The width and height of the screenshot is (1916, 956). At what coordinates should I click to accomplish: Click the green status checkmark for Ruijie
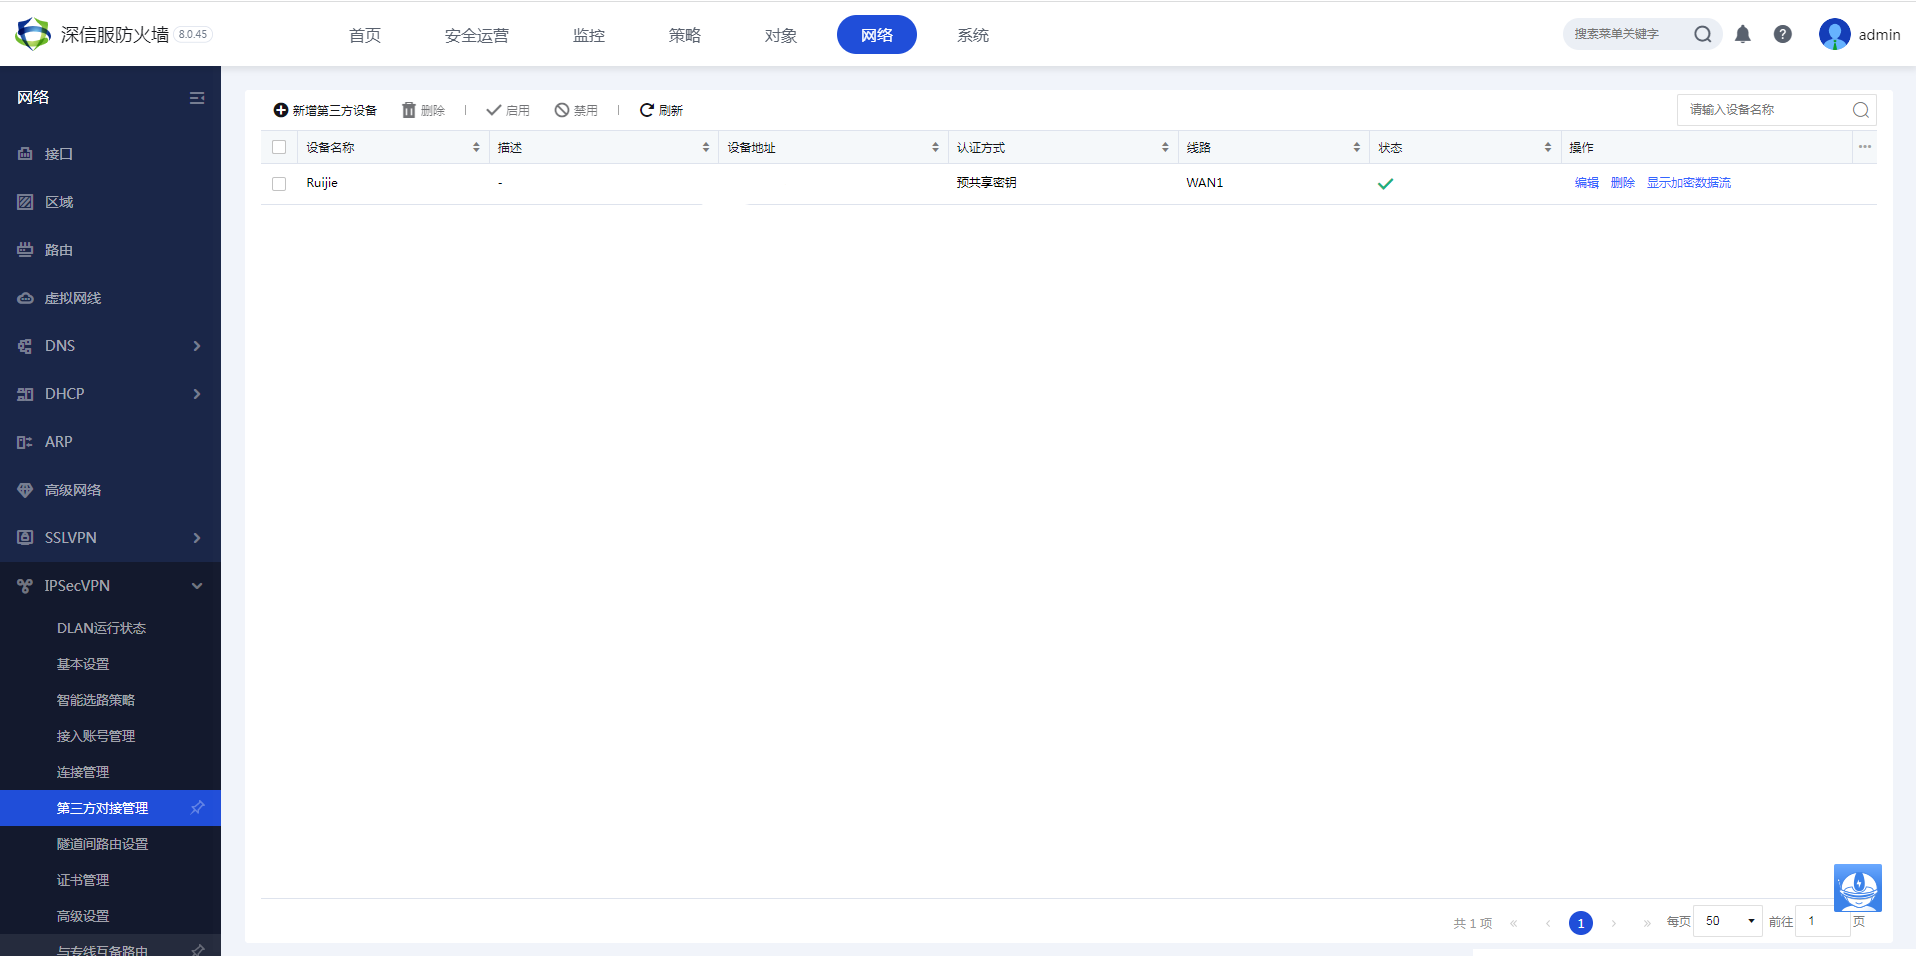pyautogui.click(x=1385, y=183)
